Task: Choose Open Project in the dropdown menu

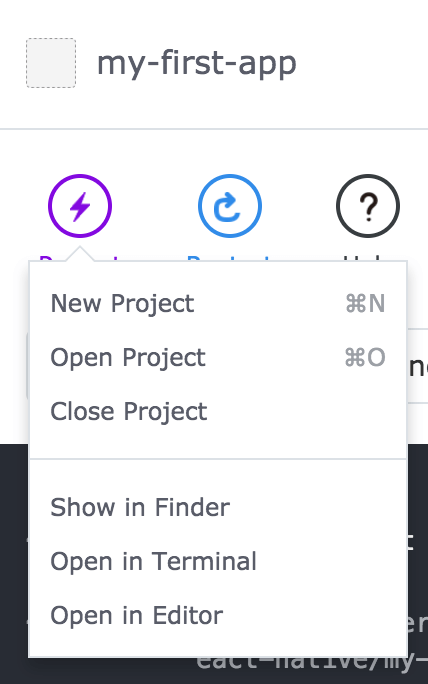Action: [x=218, y=357]
